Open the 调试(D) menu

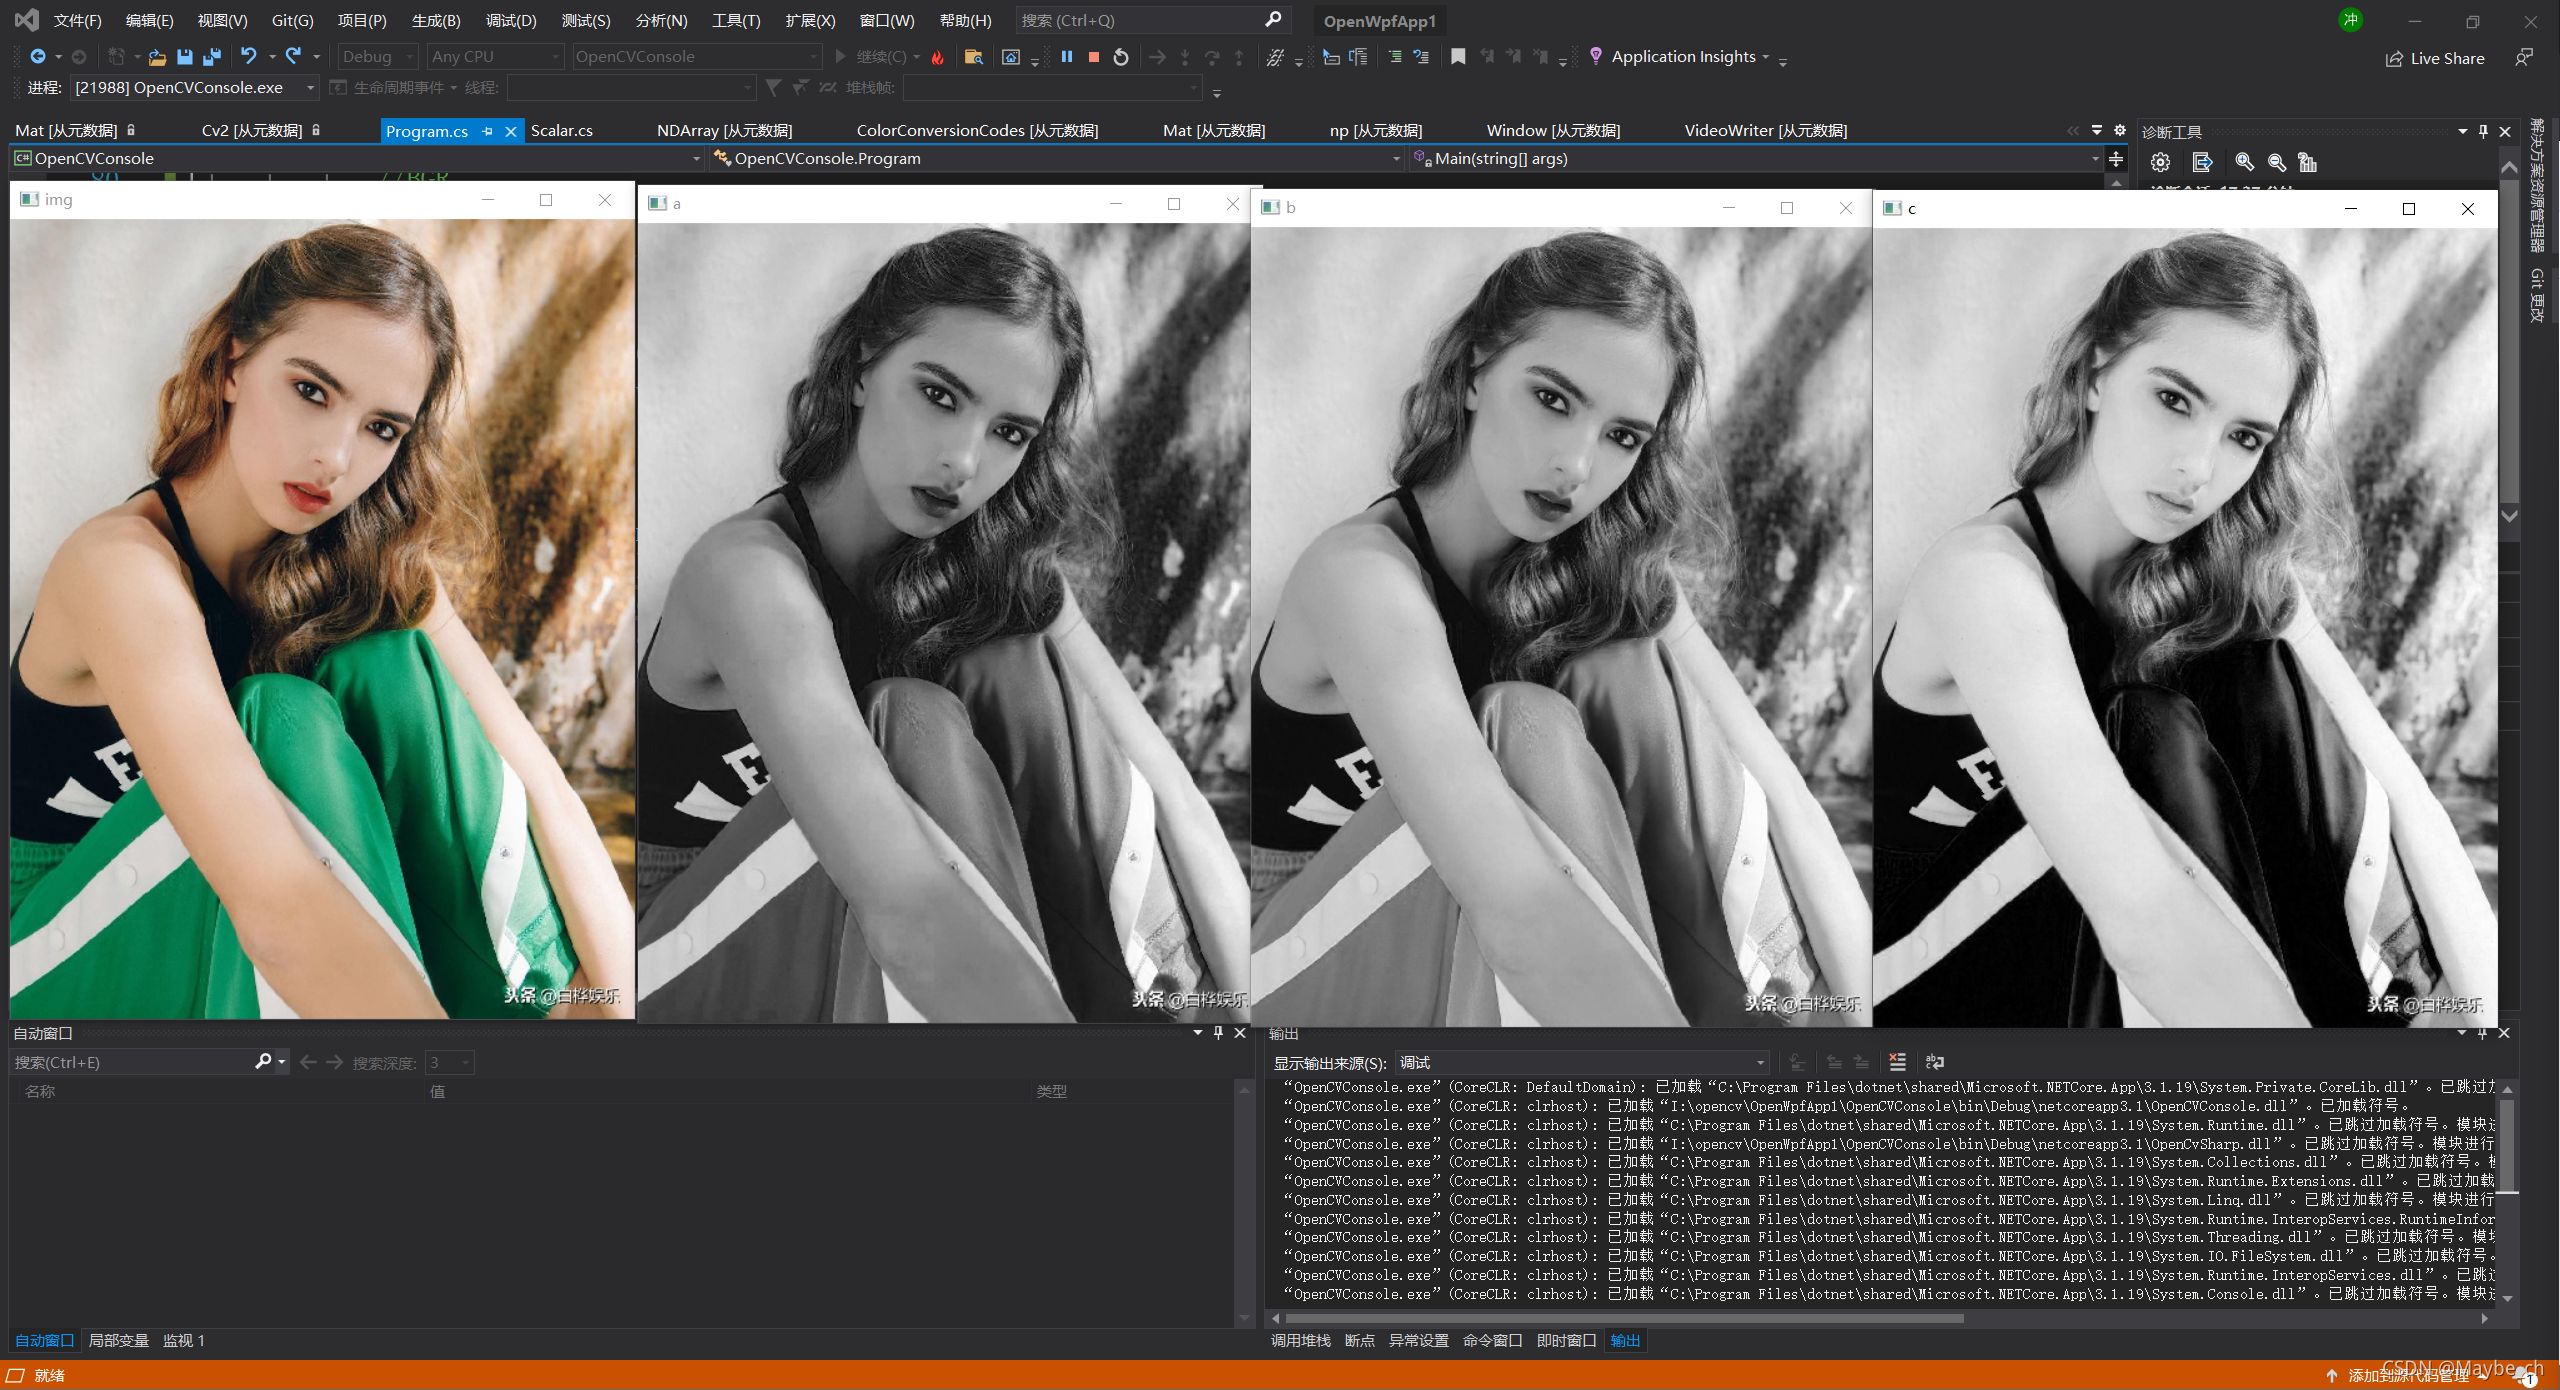click(511, 20)
